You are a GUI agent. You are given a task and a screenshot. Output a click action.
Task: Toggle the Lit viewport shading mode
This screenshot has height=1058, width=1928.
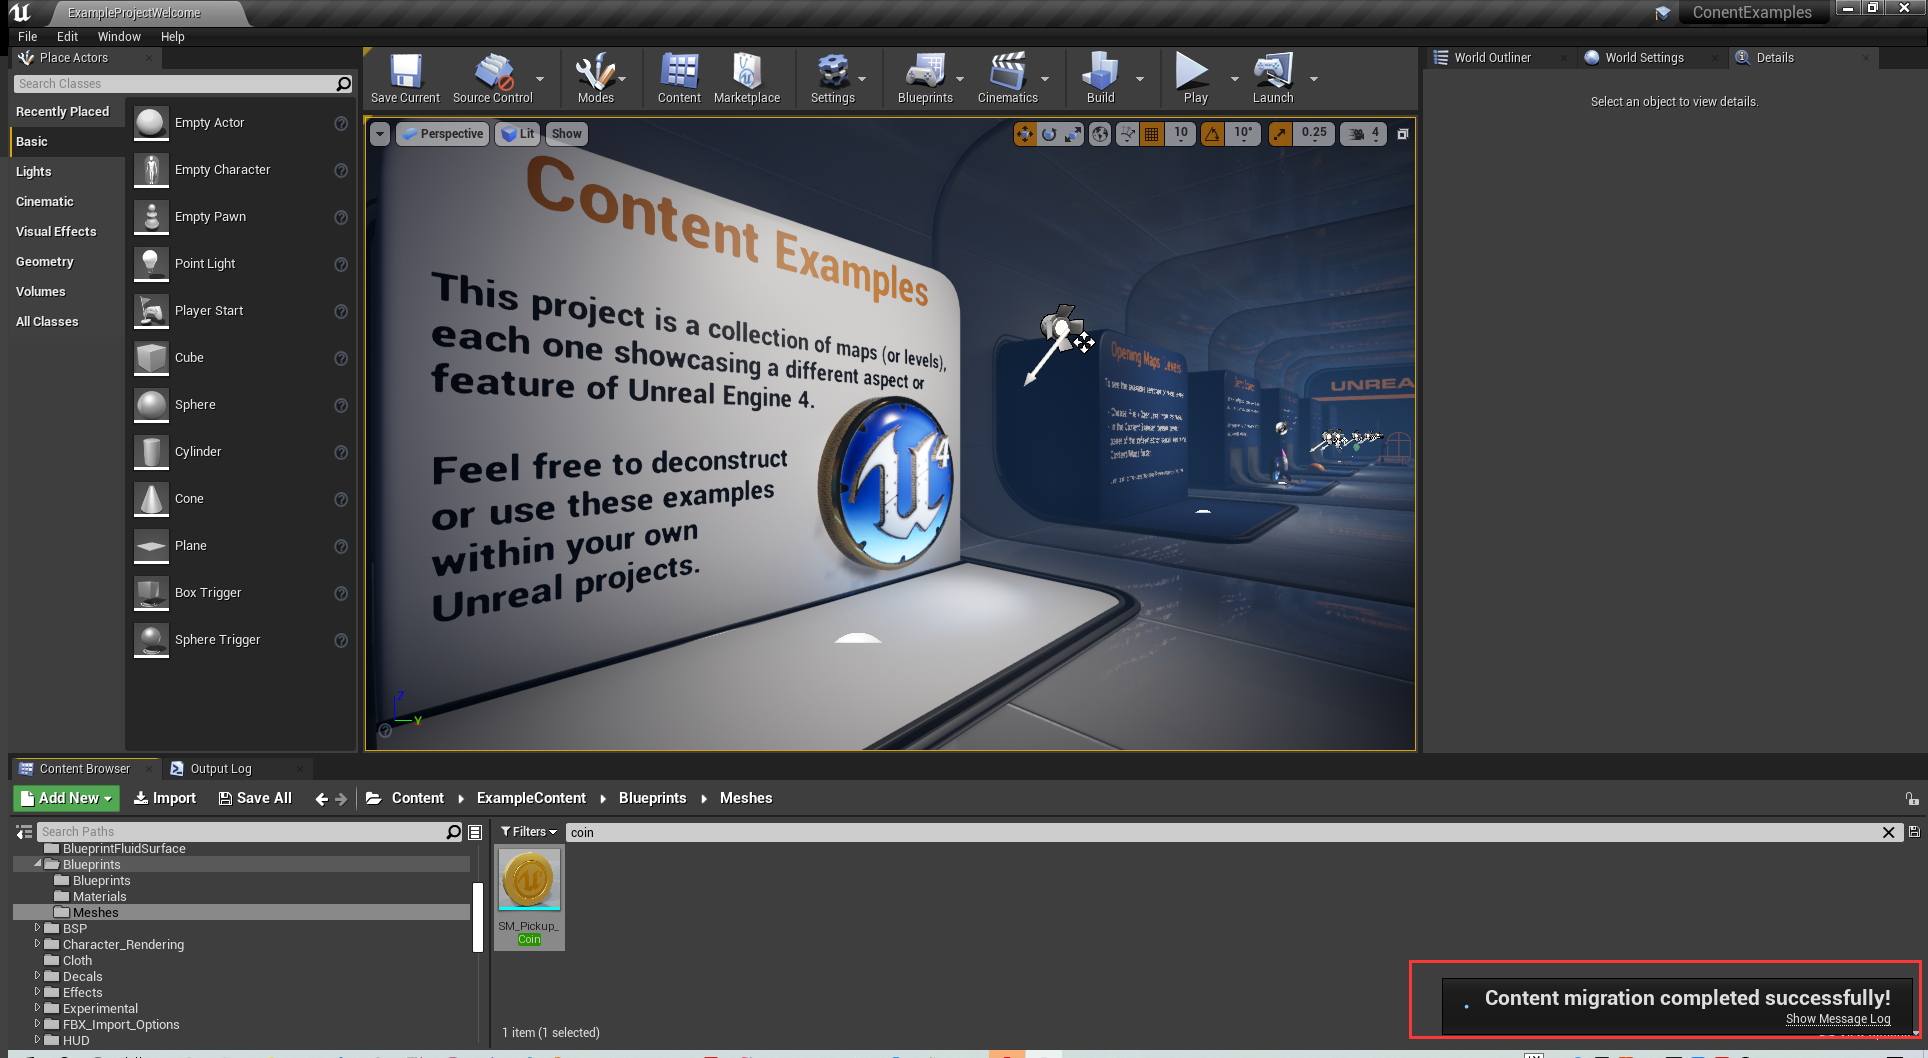click(517, 133)
